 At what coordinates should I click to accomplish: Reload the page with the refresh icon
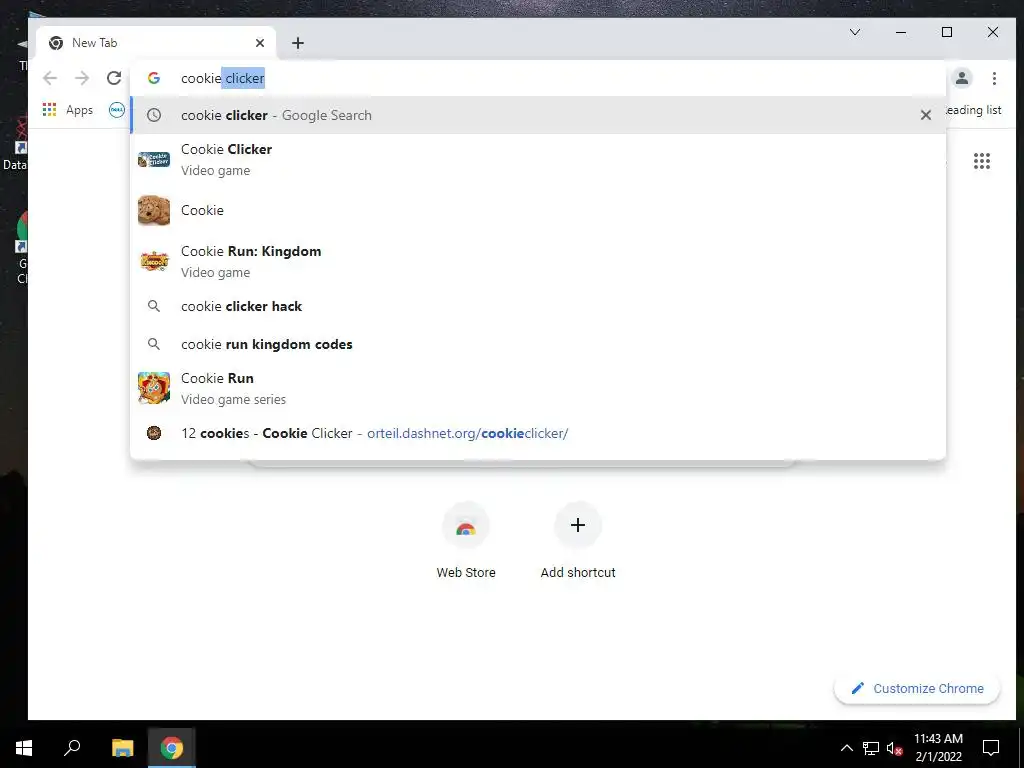tap(114, 78)
